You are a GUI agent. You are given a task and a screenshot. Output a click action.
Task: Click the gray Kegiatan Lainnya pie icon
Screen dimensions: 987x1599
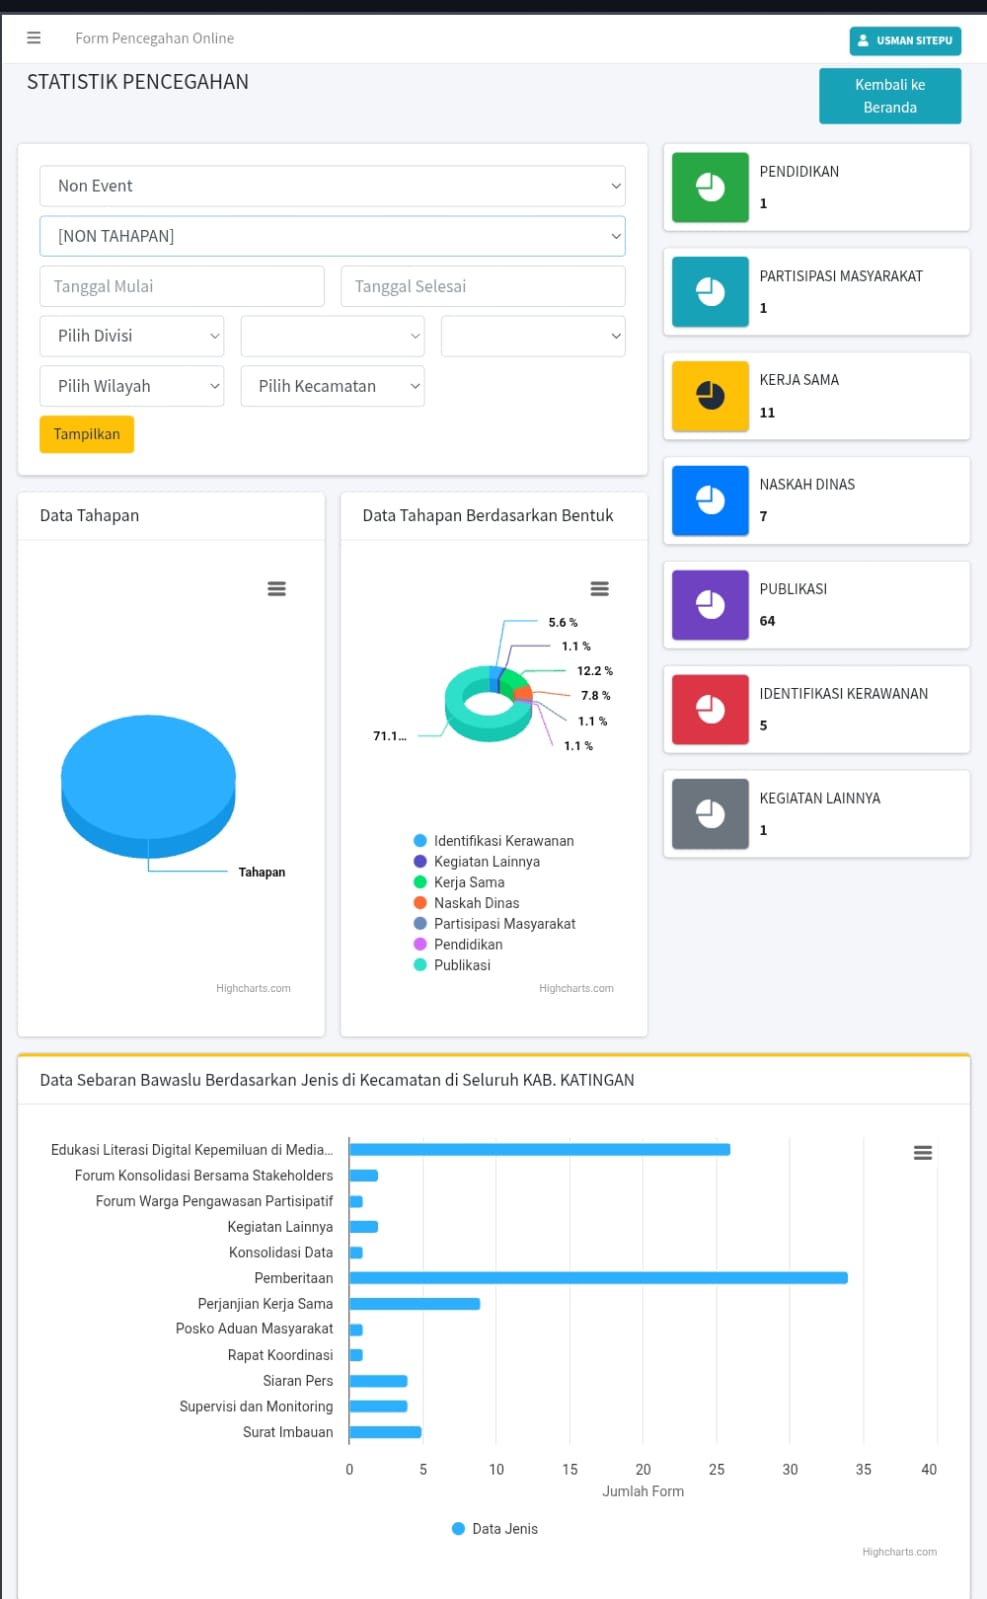(x=710, y=814)
